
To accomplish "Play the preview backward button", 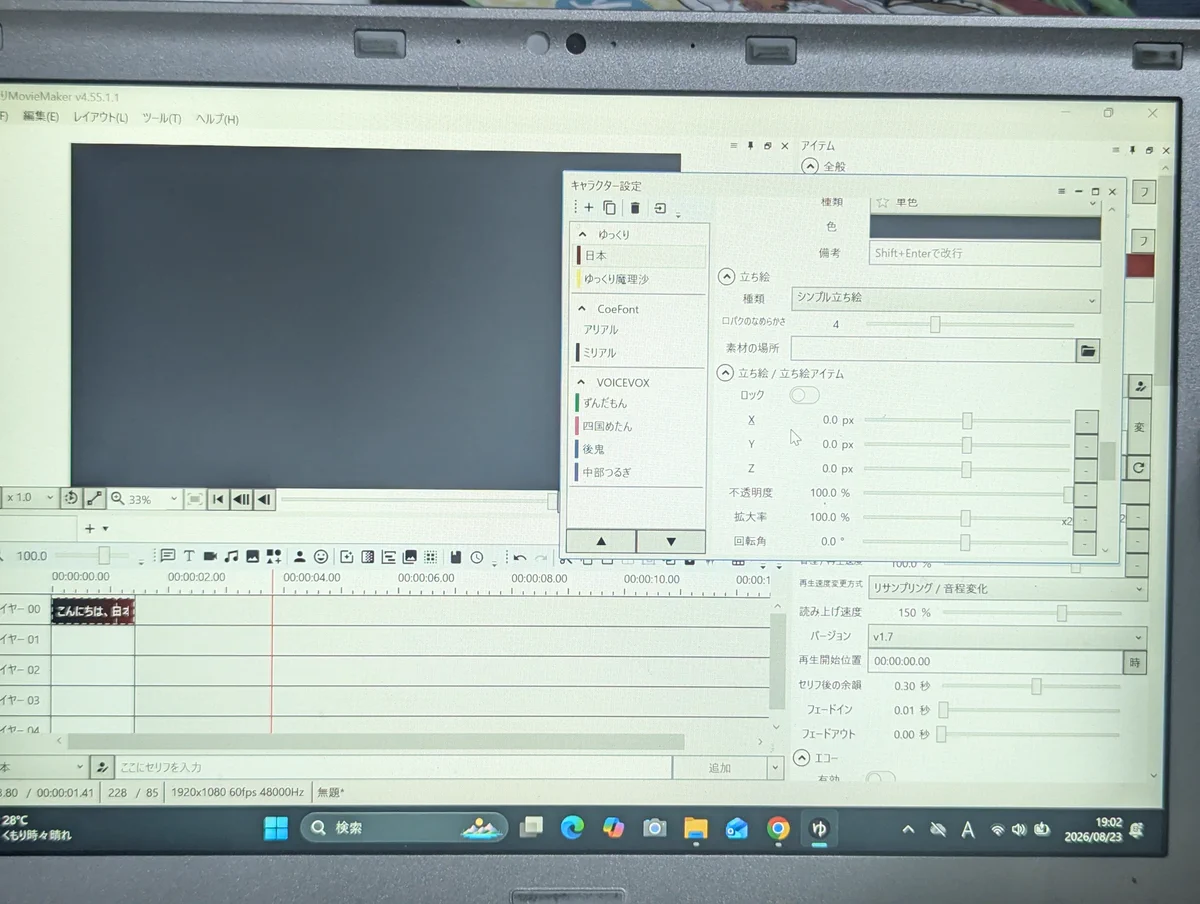I will 264,499.
